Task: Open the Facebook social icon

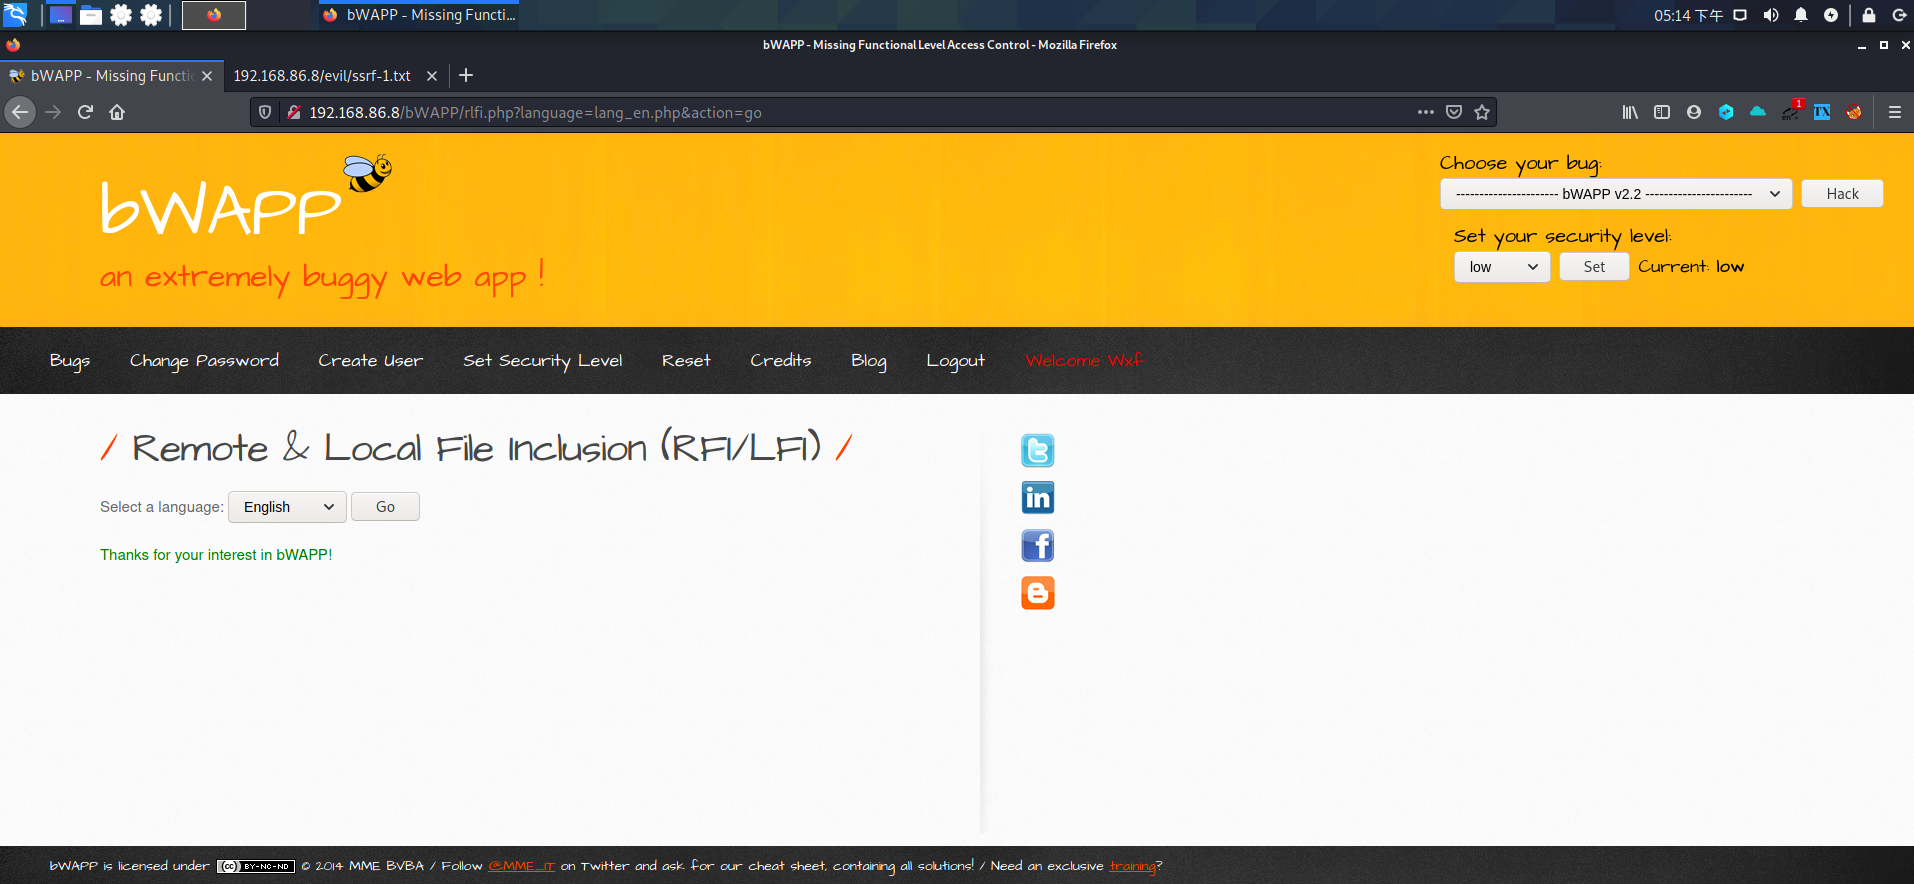Action: (1038, 545)
